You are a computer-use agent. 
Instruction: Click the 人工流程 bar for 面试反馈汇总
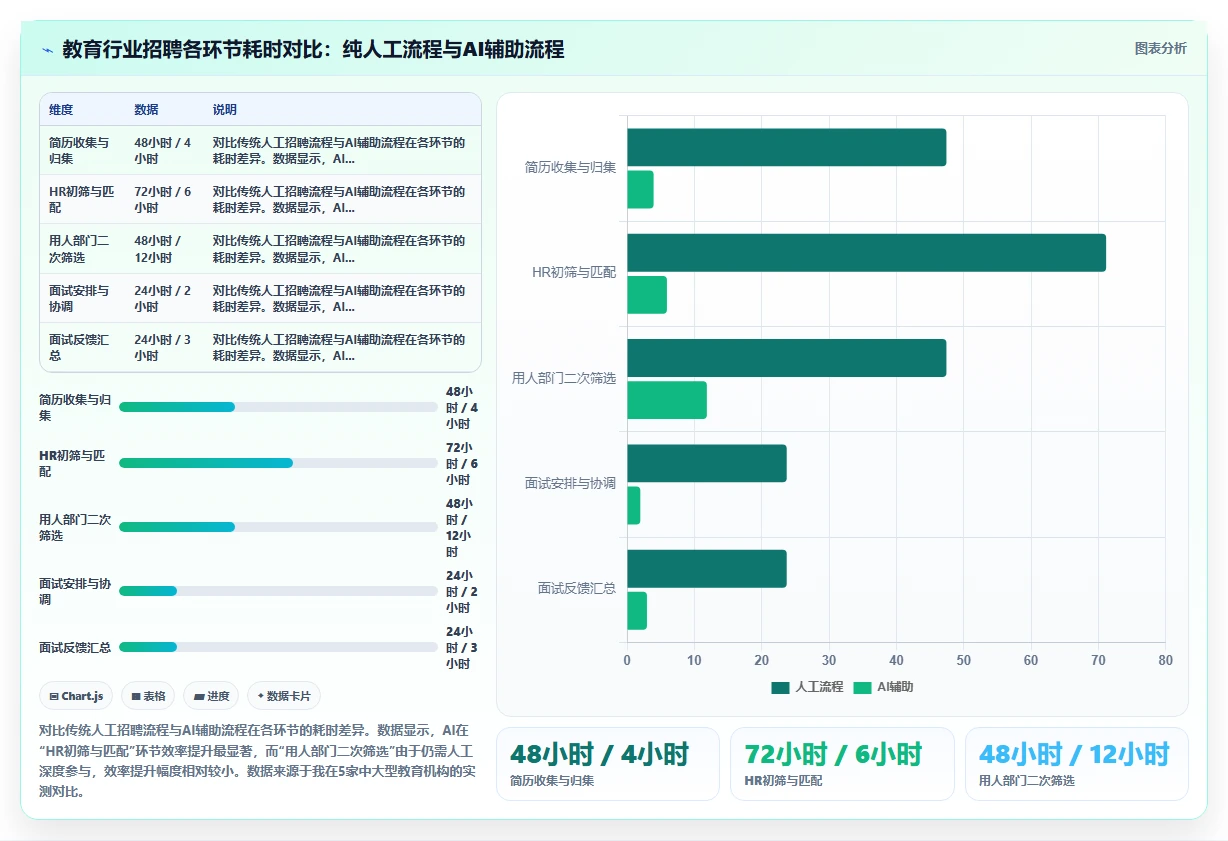pyautogui.click(x=707, y=568)
